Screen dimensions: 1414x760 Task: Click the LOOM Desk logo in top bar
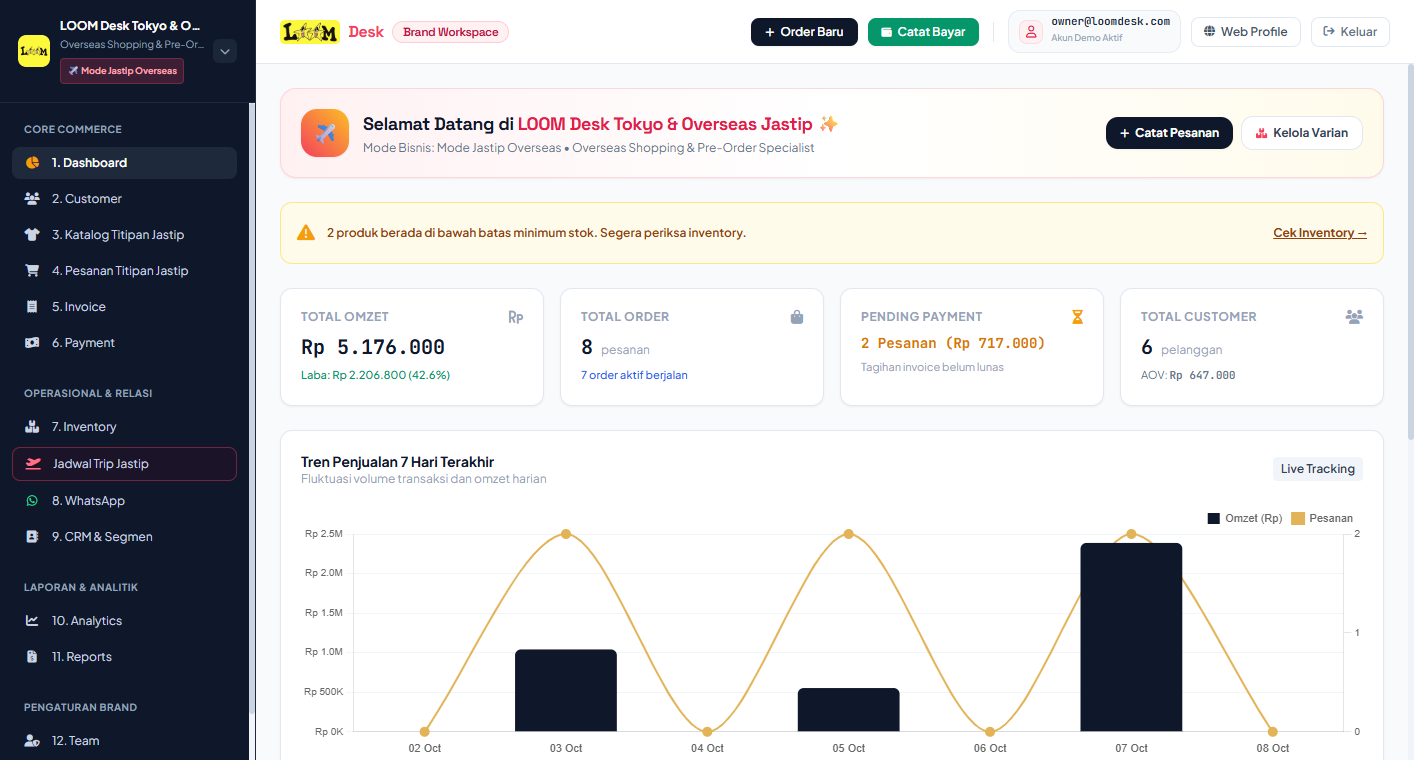pos(310,32)
